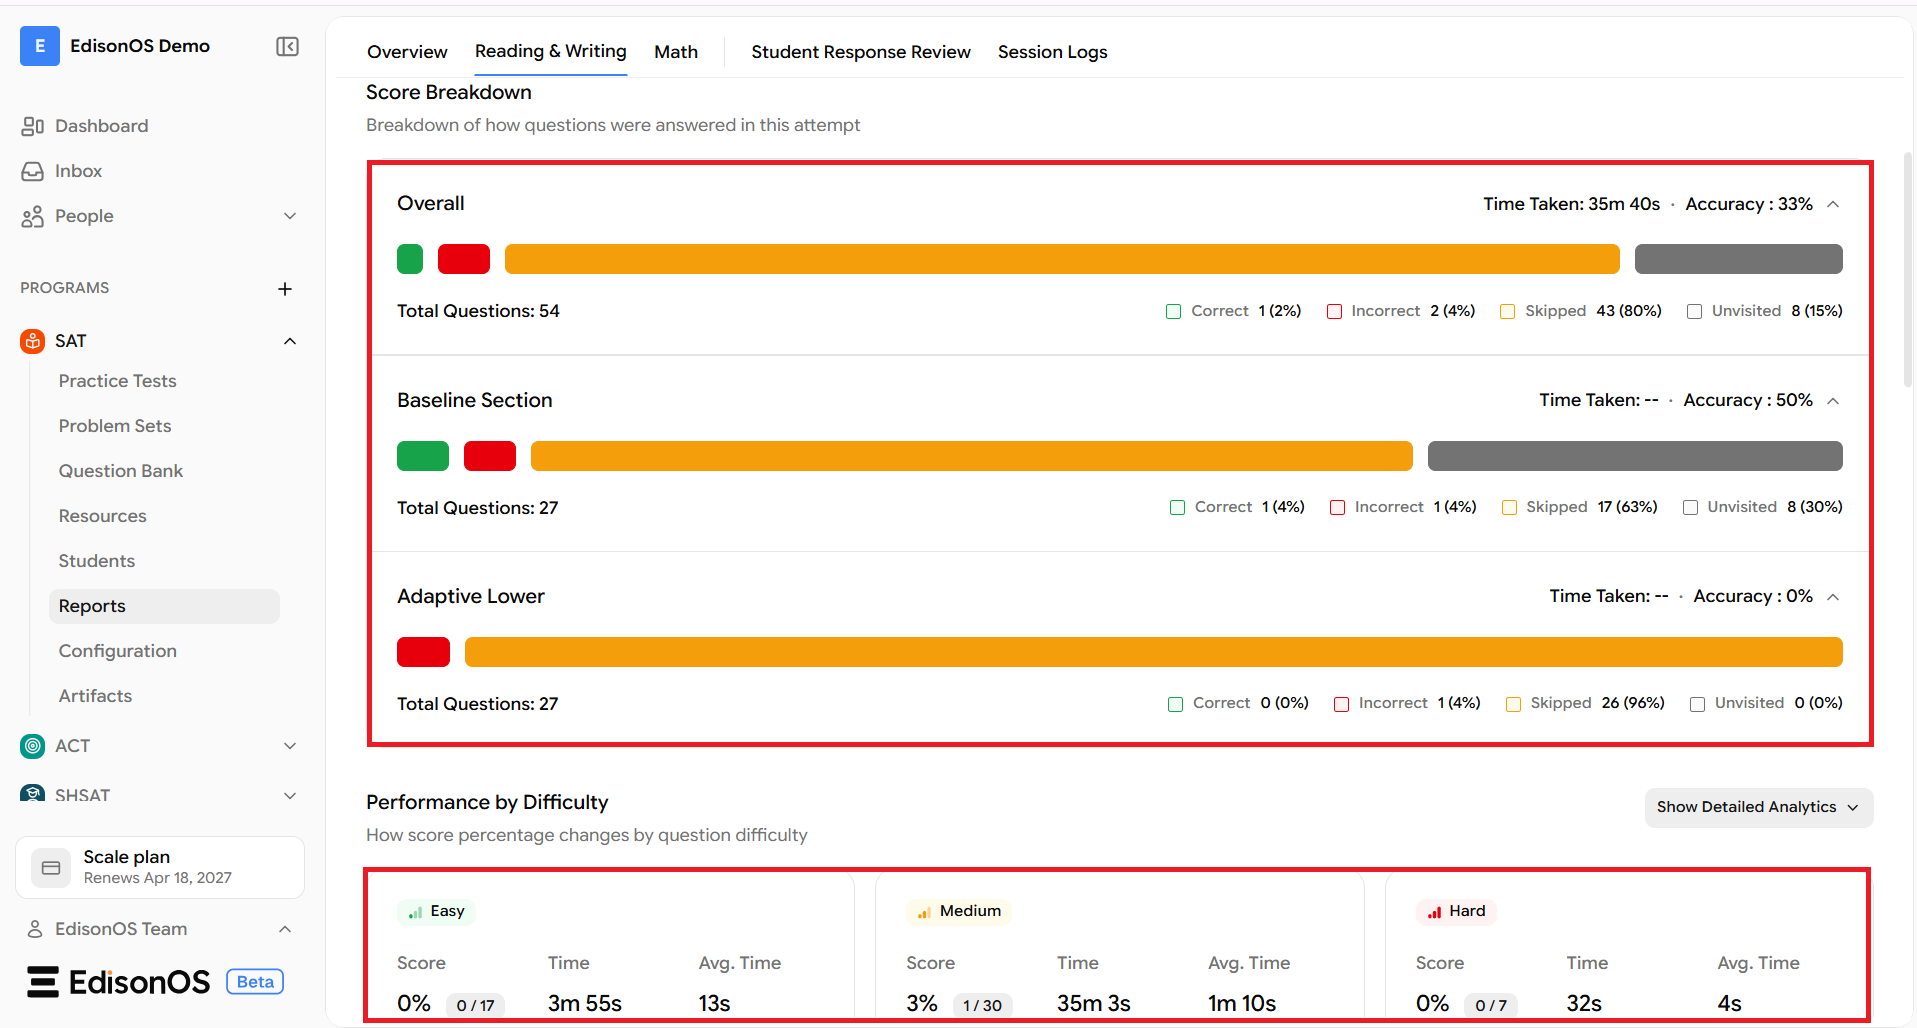This screenshot has width=1917, height=1028.
Task: Add a new program with the plus icon
Action: click(285, 289)
